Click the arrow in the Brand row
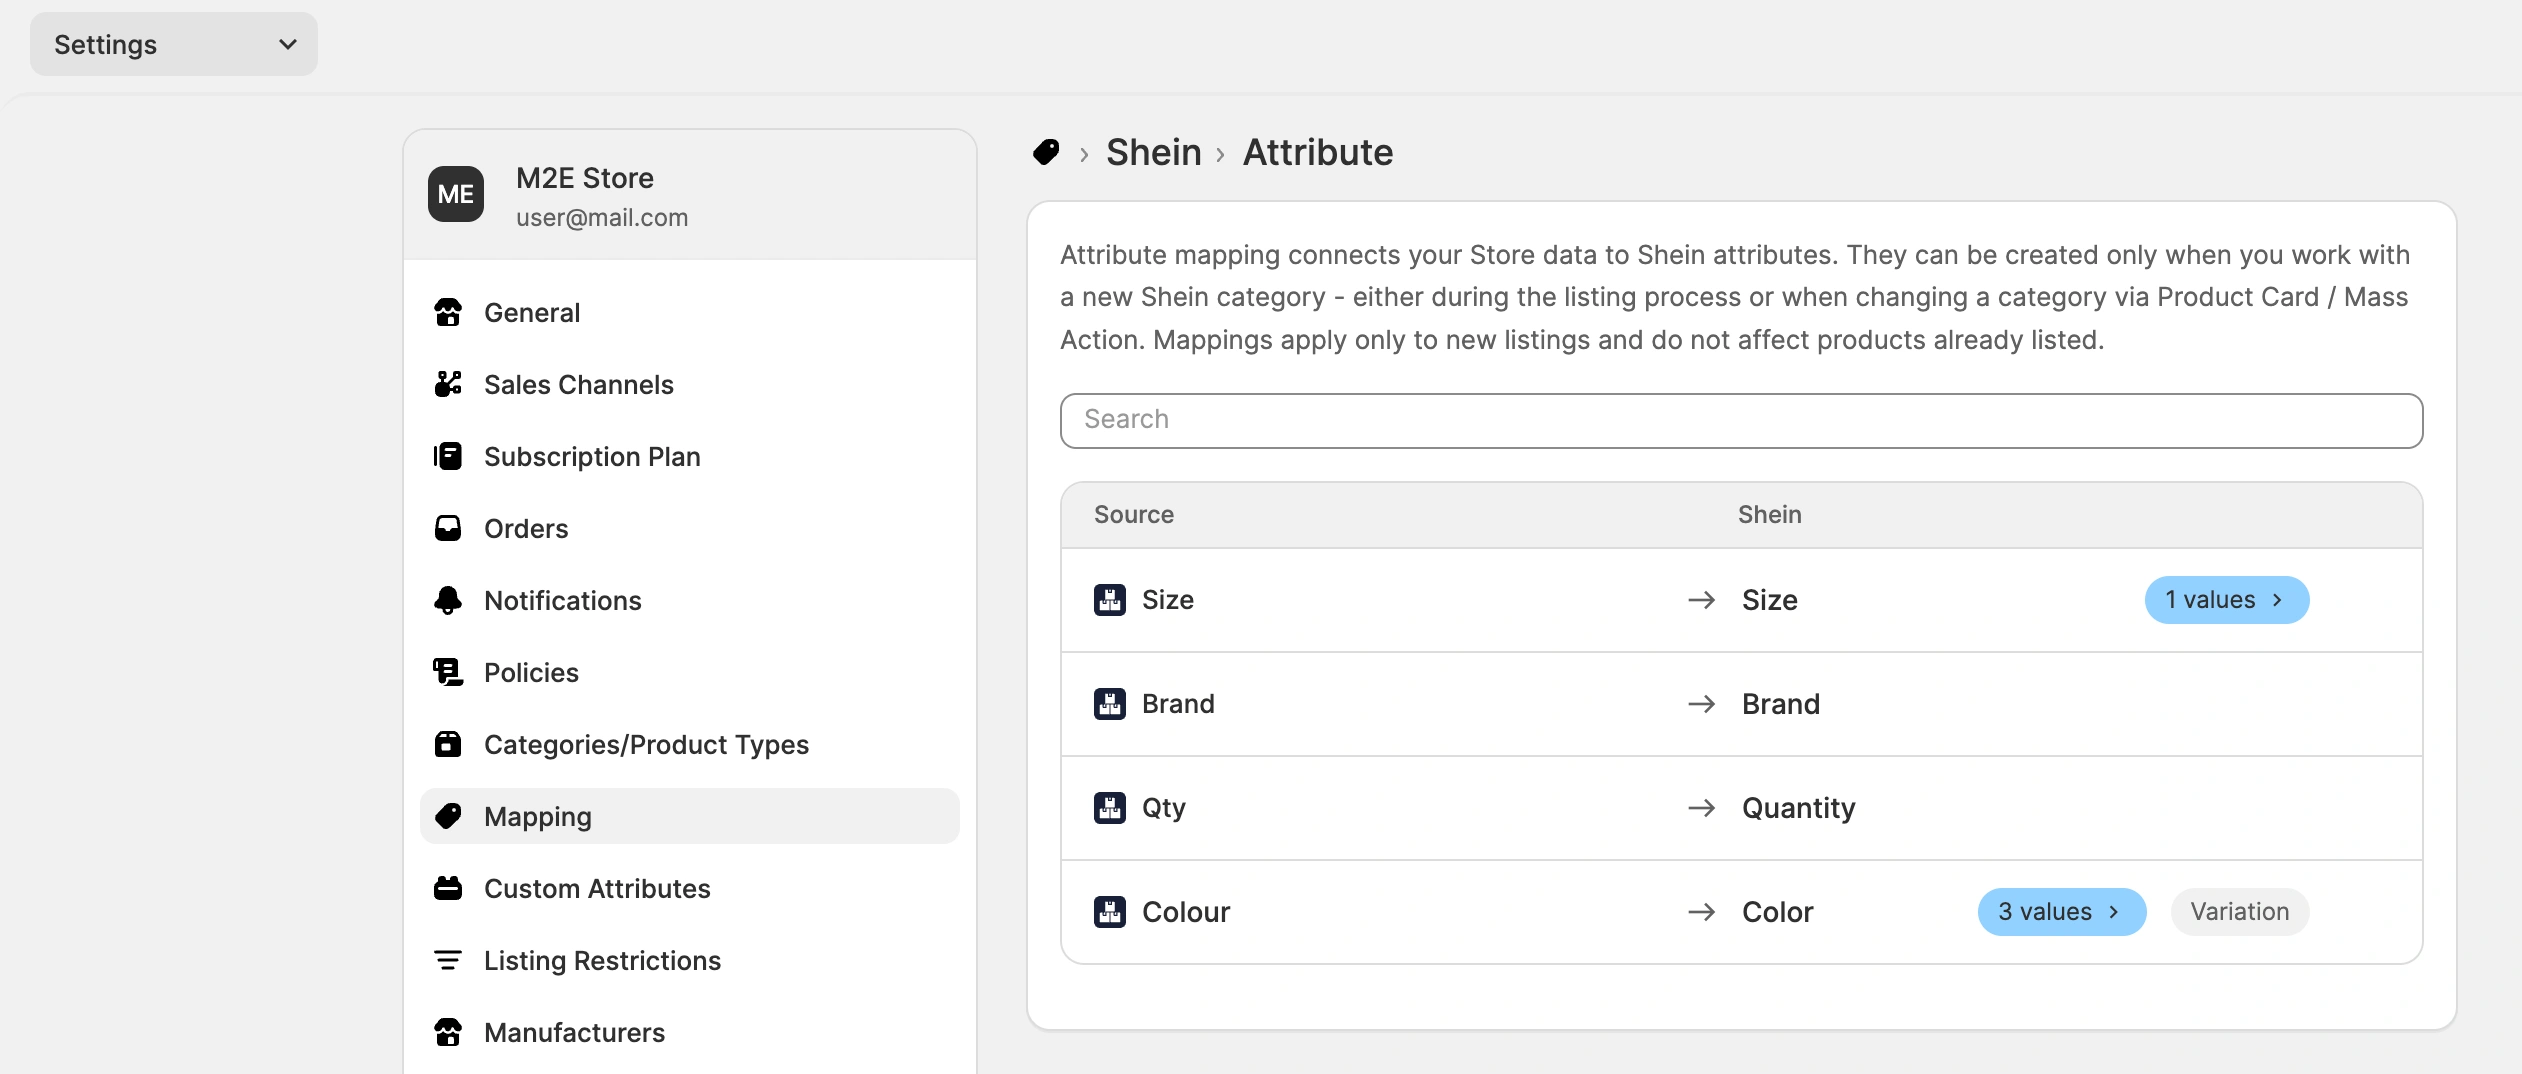This screenshot has width=2522, height=1074. 1702,704
